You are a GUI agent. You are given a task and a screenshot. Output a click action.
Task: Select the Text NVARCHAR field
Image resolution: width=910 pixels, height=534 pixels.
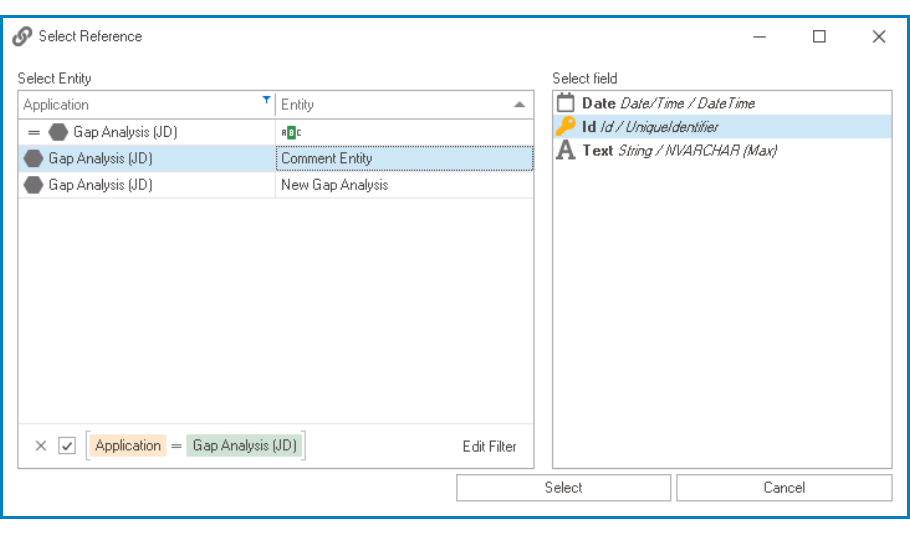click(x=722, y=150)
